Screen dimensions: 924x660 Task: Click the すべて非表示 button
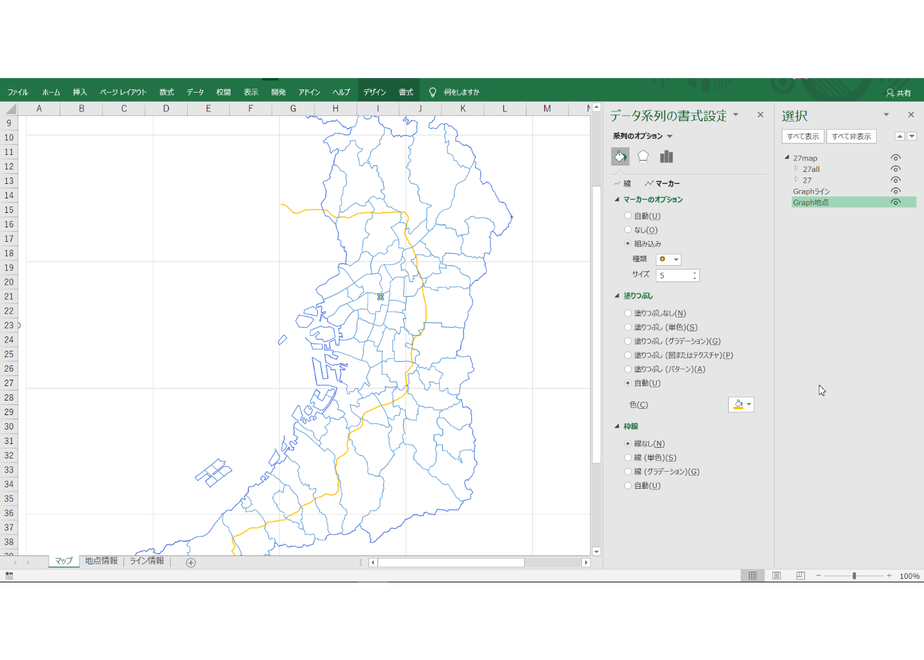[x=851, y=137]
